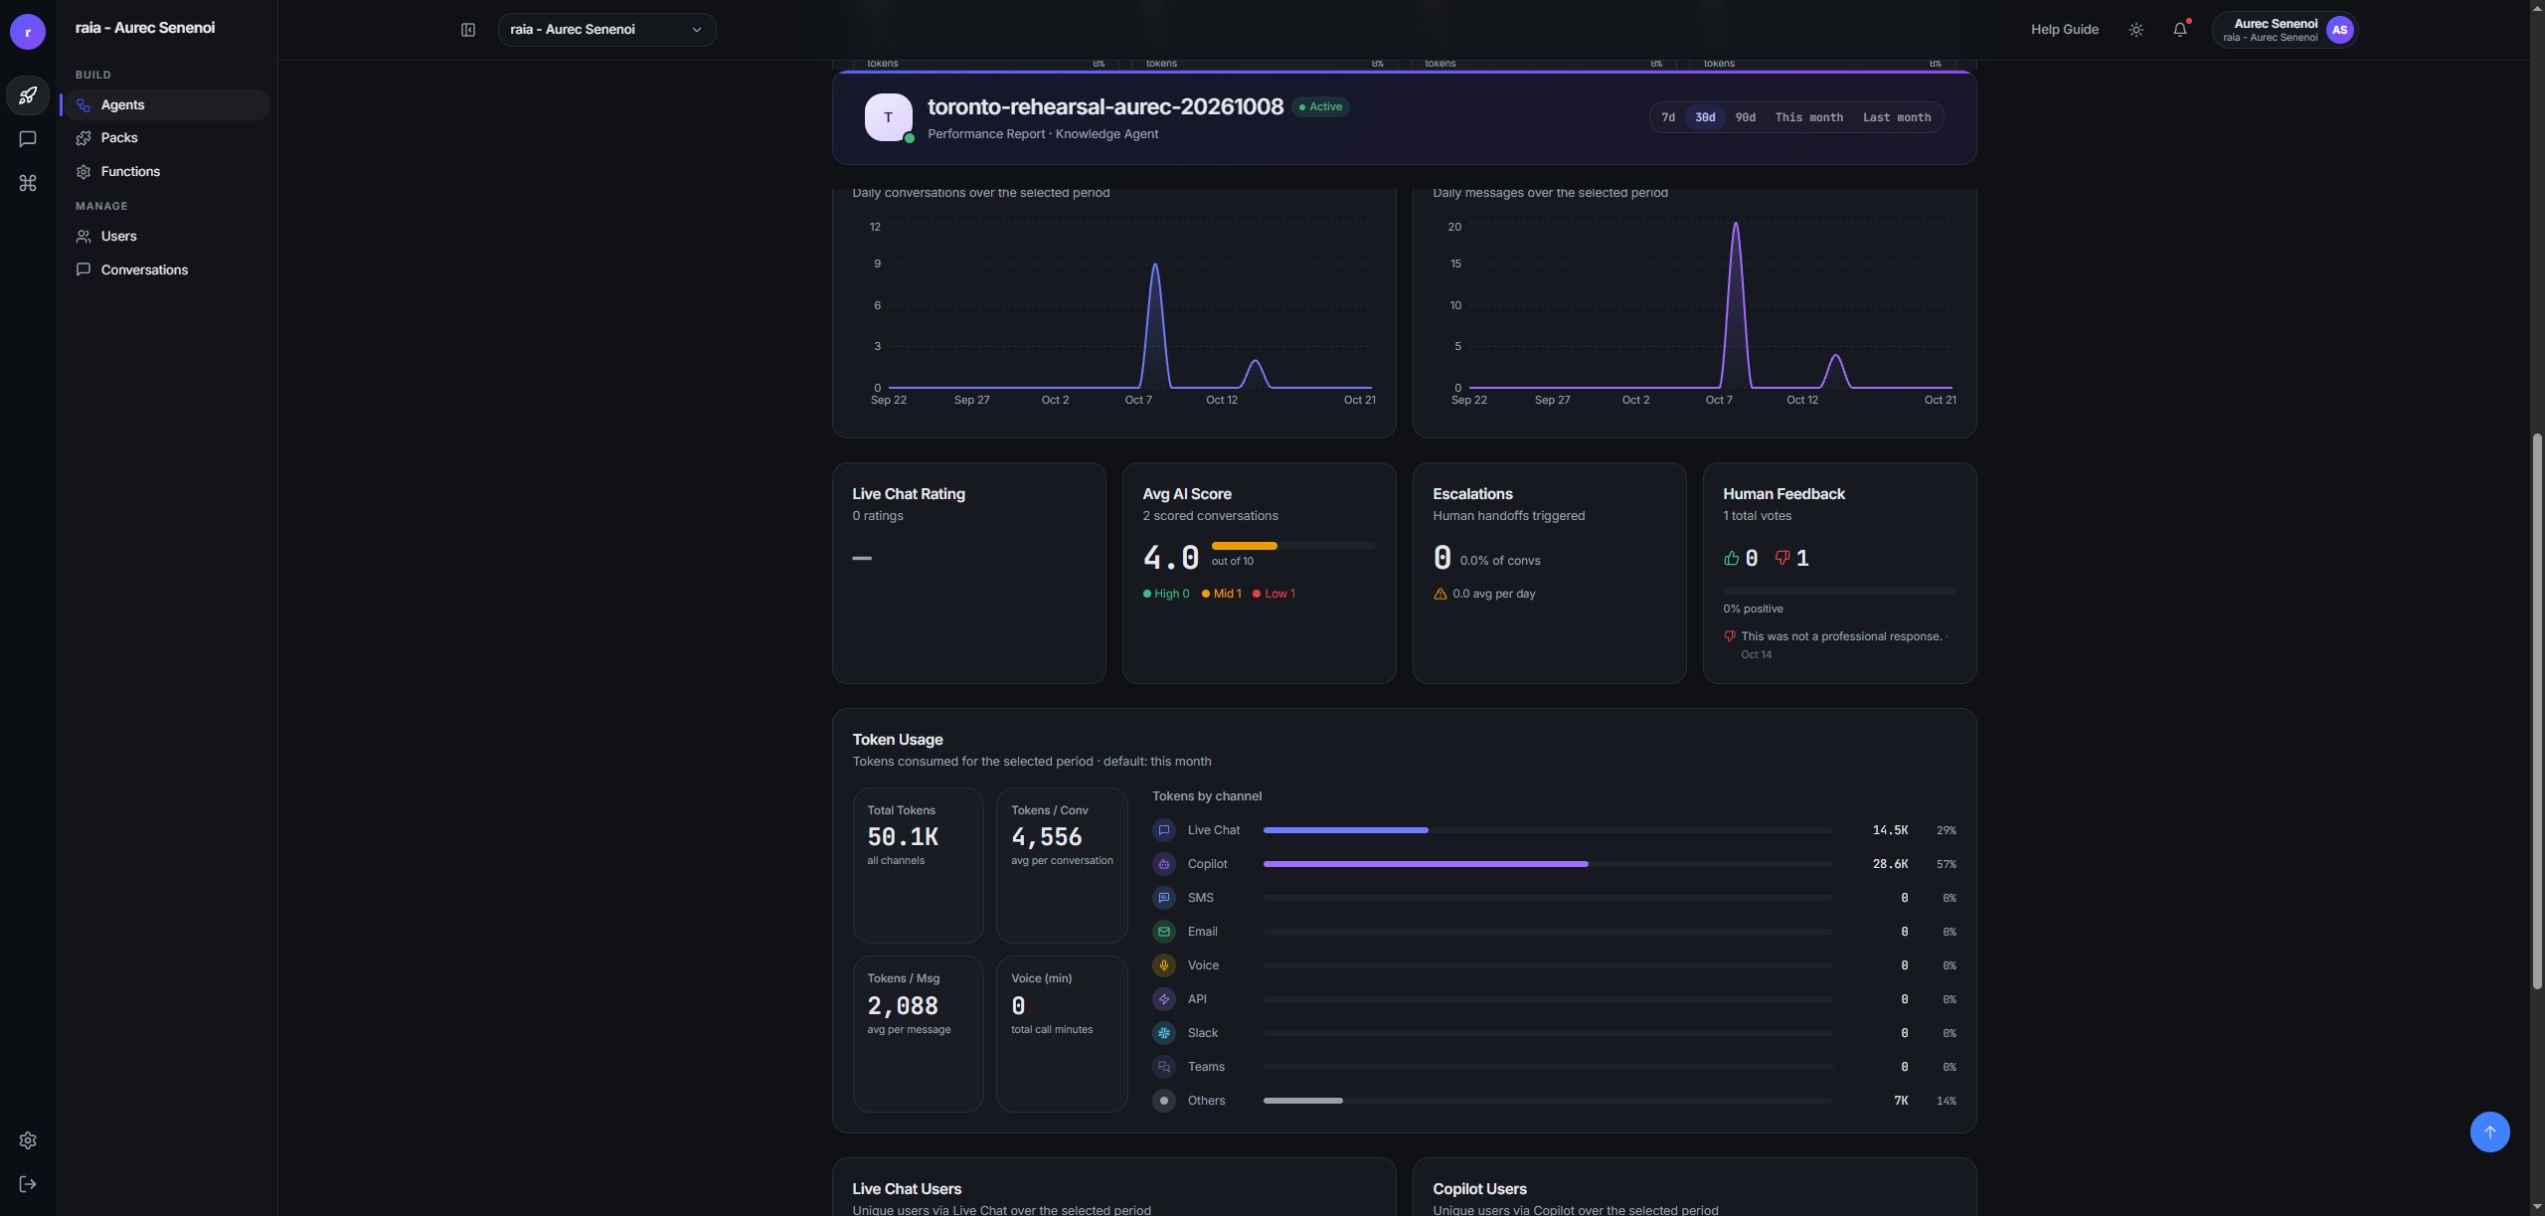2545x1216 pixels.
Task: Click the agent 'T' avatar tile
Action: pos(888,118)
